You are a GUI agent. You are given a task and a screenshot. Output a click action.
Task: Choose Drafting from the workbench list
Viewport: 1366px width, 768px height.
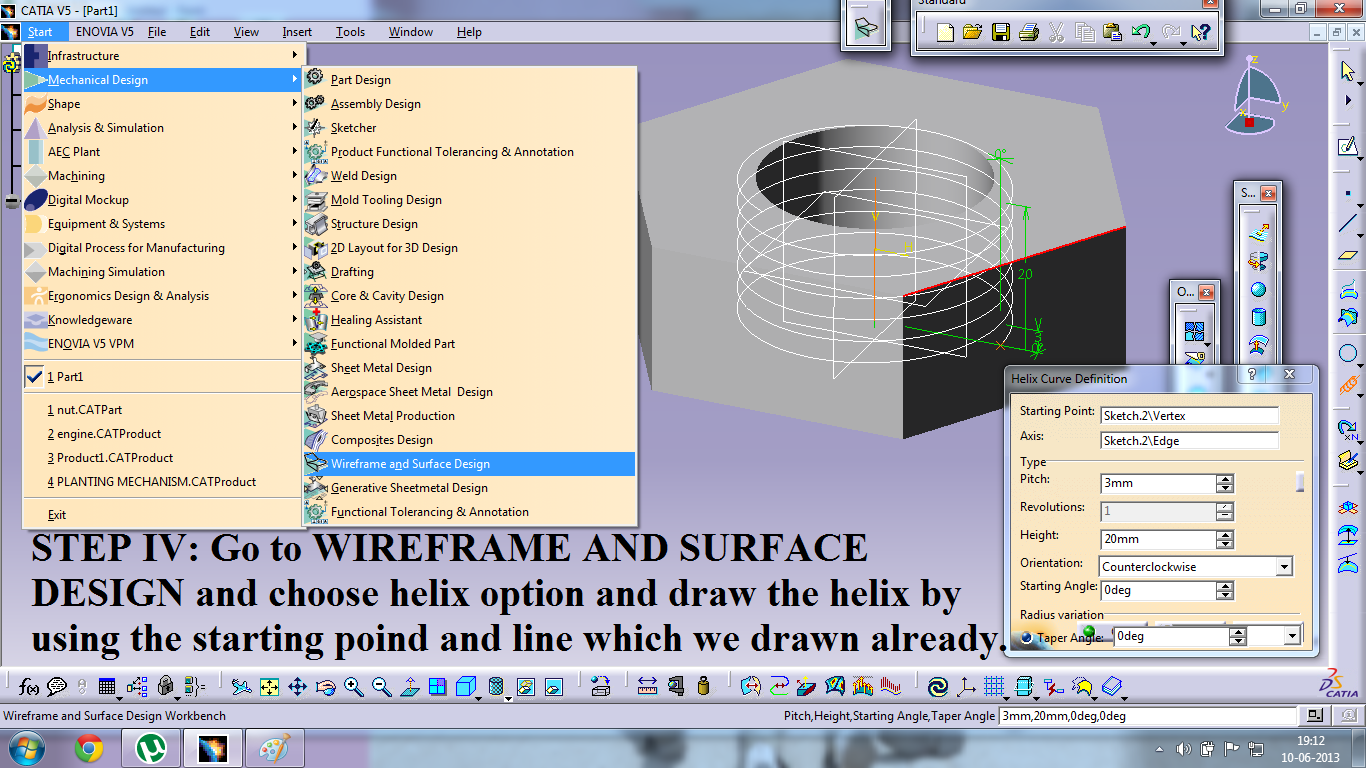[469, 272]
